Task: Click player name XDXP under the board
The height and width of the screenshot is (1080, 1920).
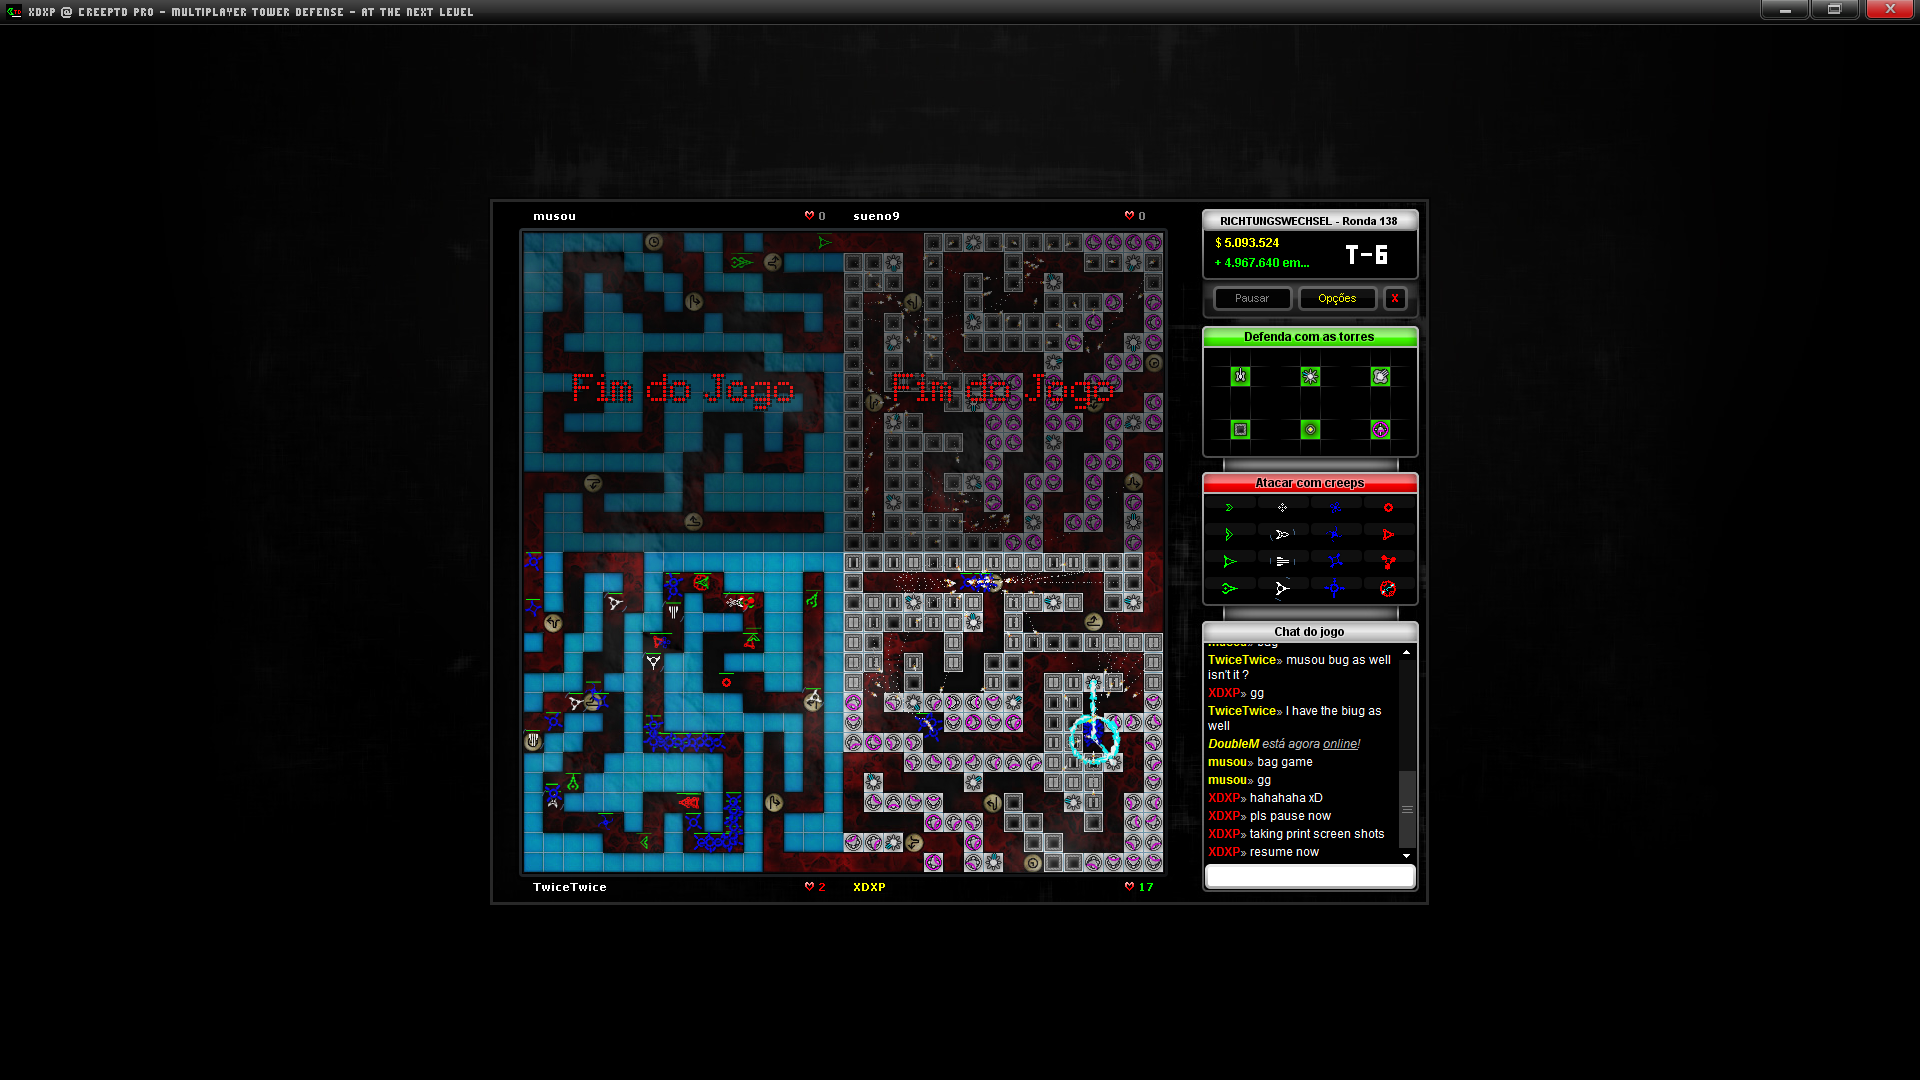Action: coord(869,887)
